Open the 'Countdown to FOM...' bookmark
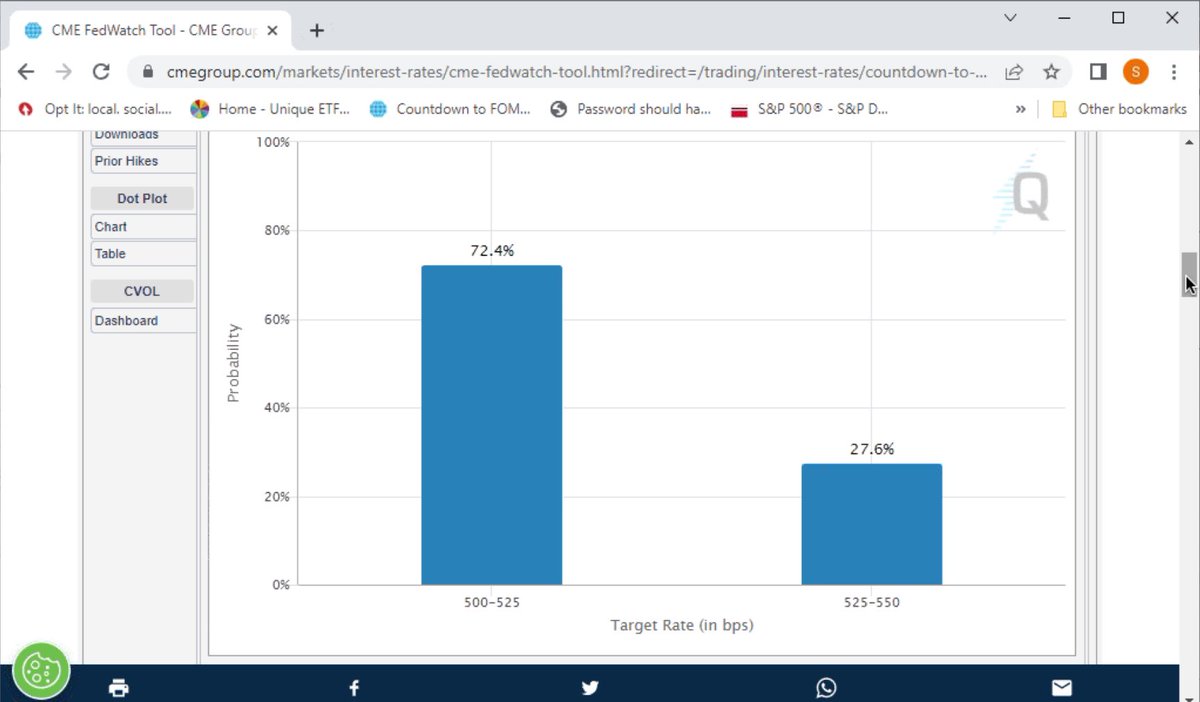The height and width of the screenshot is (702, 1200). coord(450,109)
